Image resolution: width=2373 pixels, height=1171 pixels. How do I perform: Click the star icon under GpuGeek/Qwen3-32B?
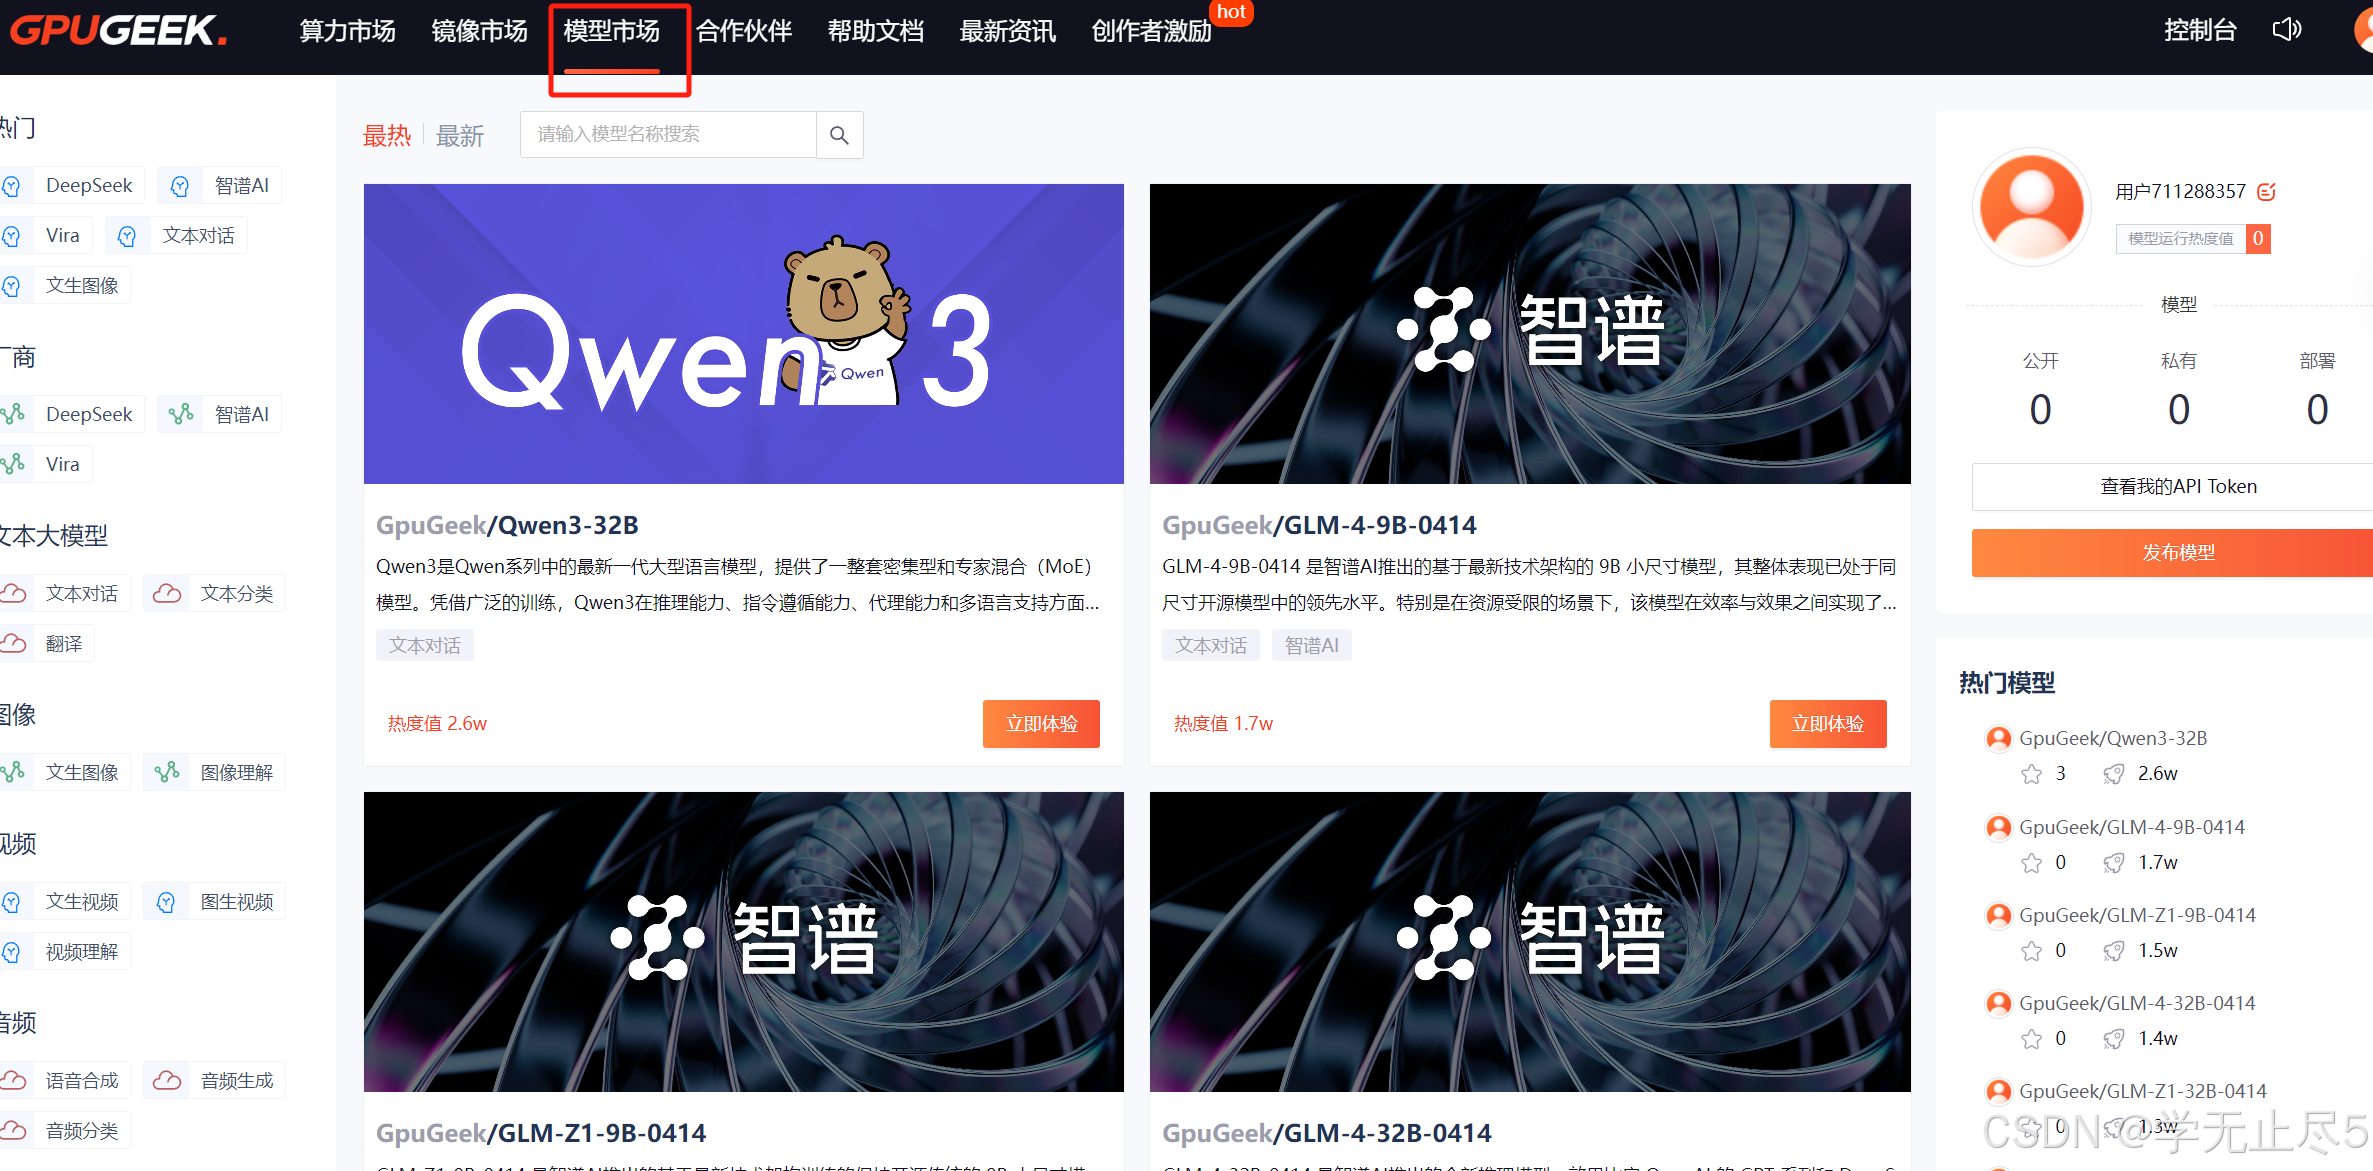click(2031, 774)
